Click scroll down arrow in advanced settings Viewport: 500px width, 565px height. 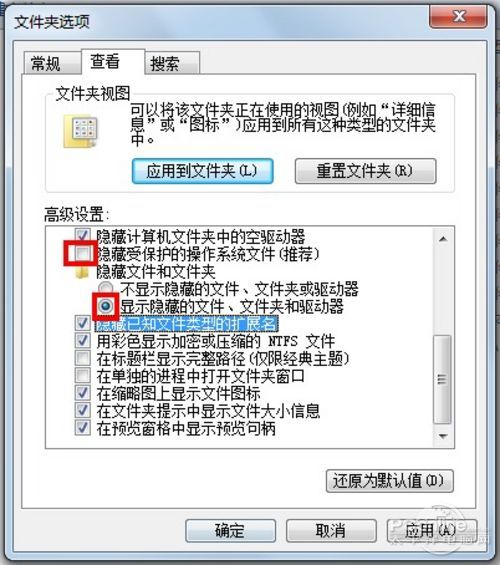click(x=443, y=436)
